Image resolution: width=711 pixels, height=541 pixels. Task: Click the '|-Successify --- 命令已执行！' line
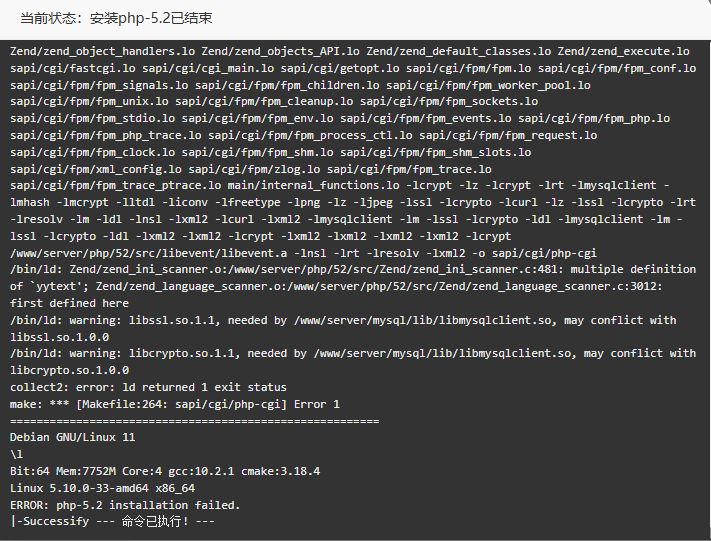tap(112, 522)
